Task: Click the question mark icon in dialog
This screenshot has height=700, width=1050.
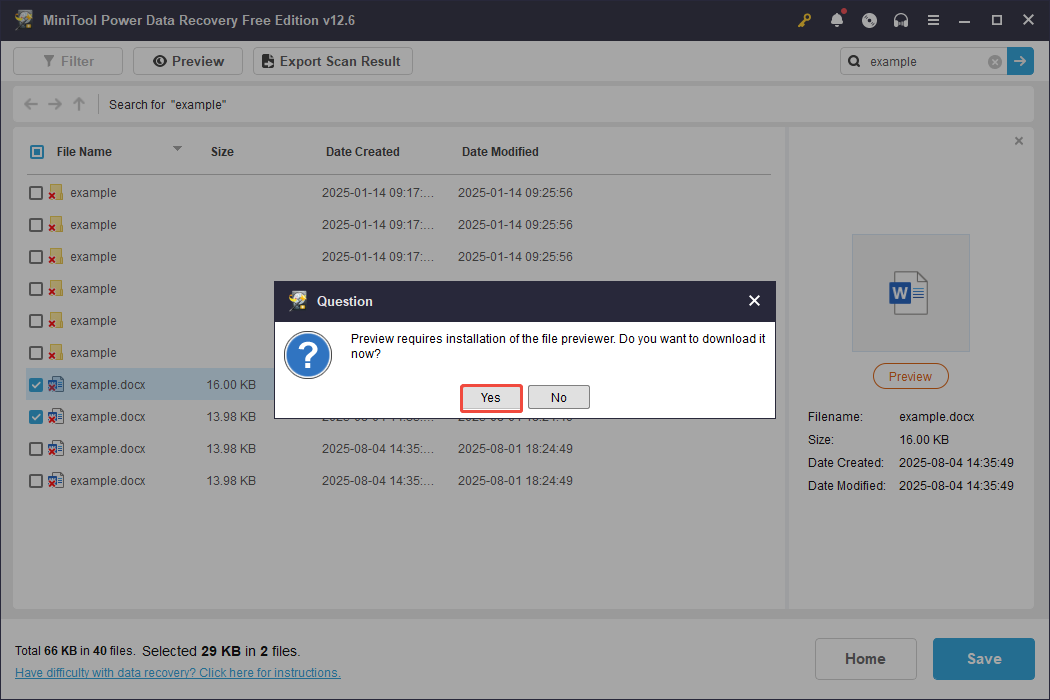Action: [x=308, y=355]
